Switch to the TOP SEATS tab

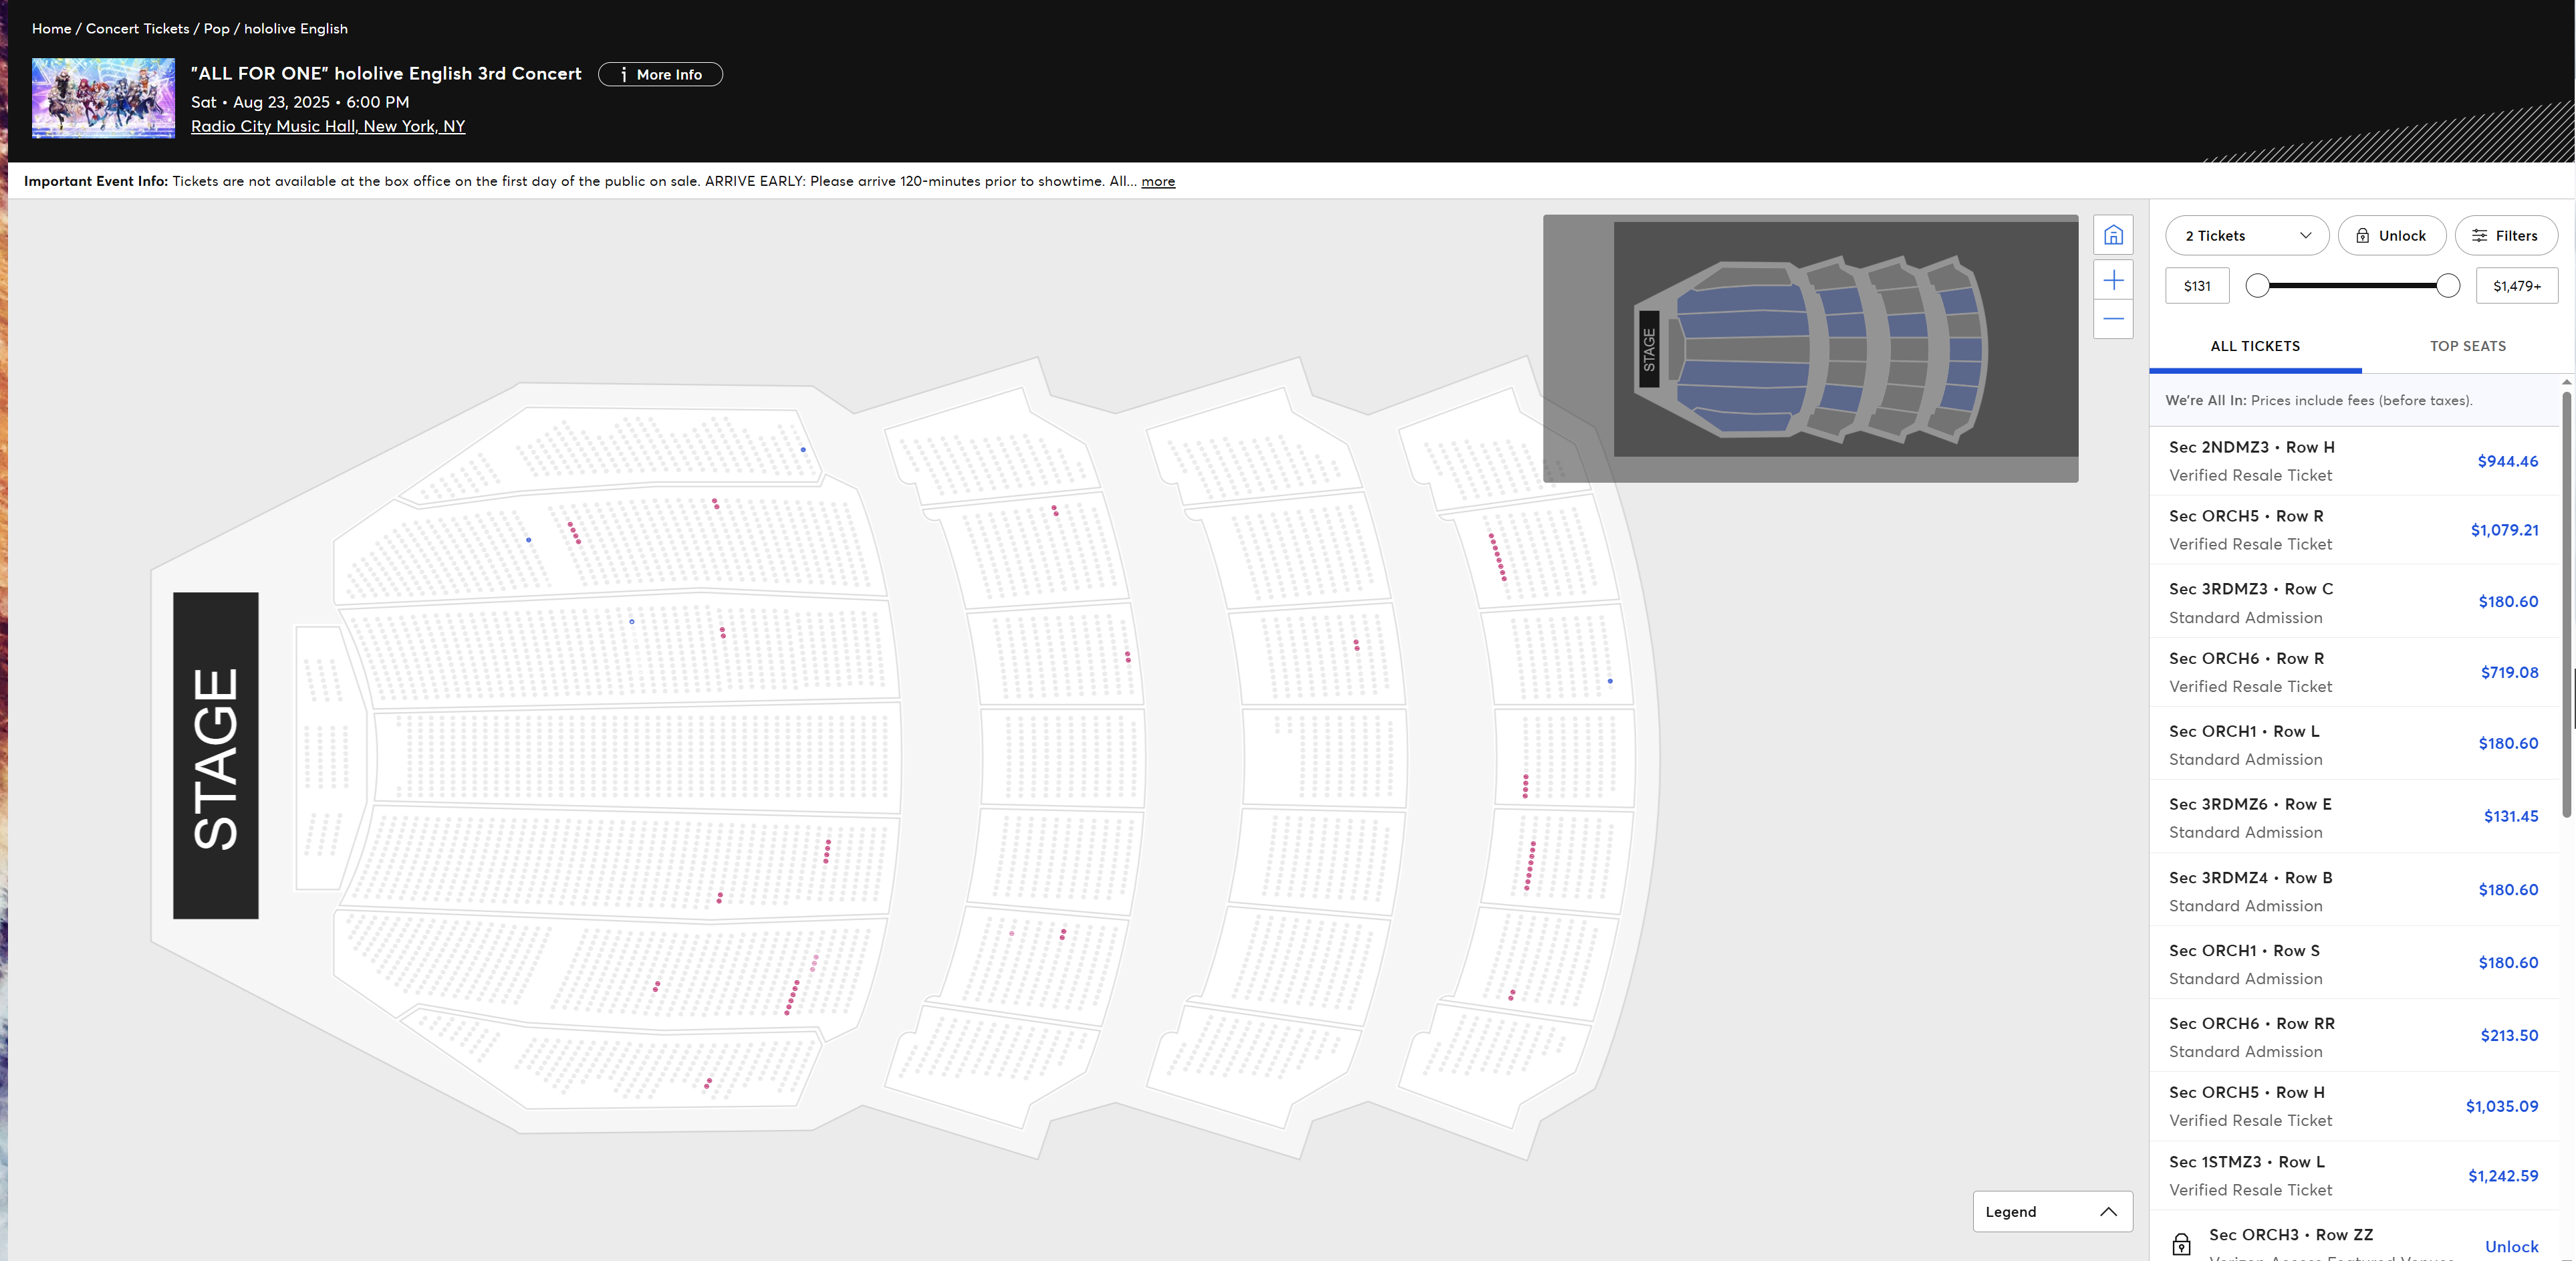click(x=2468, y=346)
